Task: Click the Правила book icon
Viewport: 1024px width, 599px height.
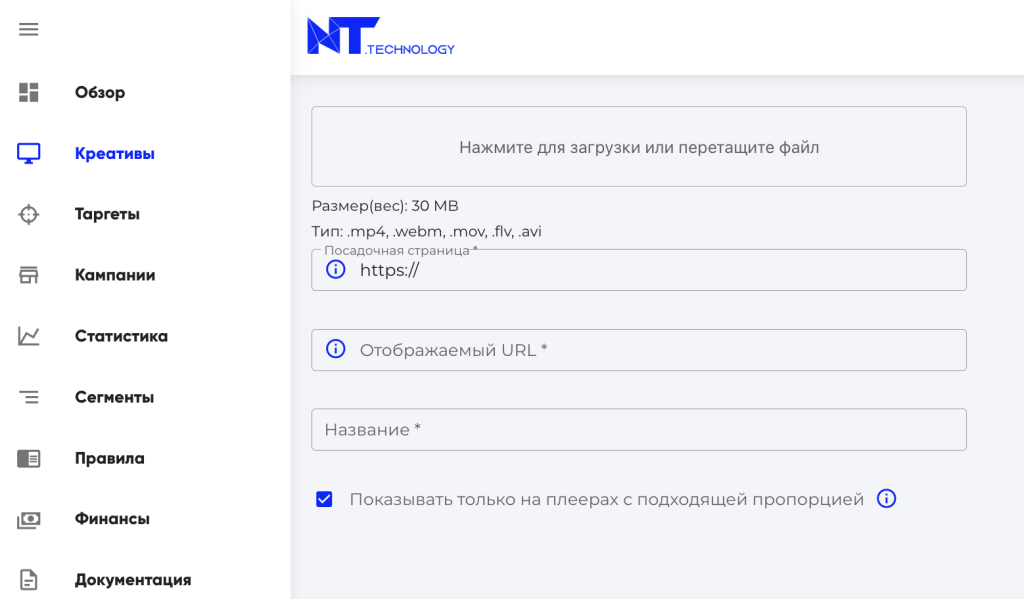Action: (29, 458)
